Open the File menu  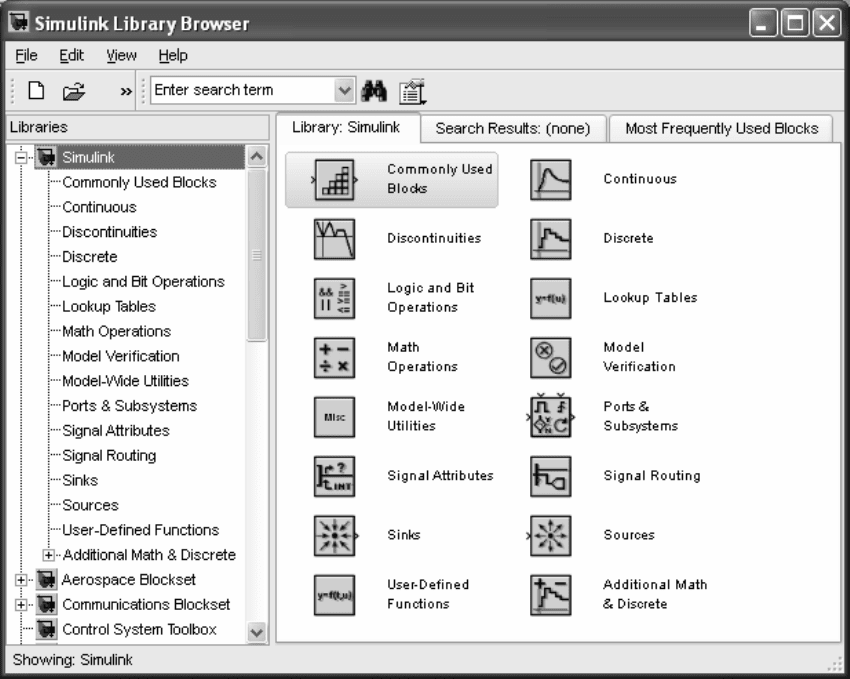(26, 55)
